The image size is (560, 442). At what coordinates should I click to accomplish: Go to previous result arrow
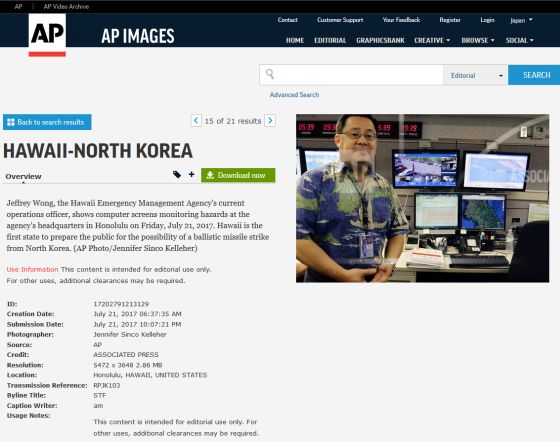pos(196,121)
